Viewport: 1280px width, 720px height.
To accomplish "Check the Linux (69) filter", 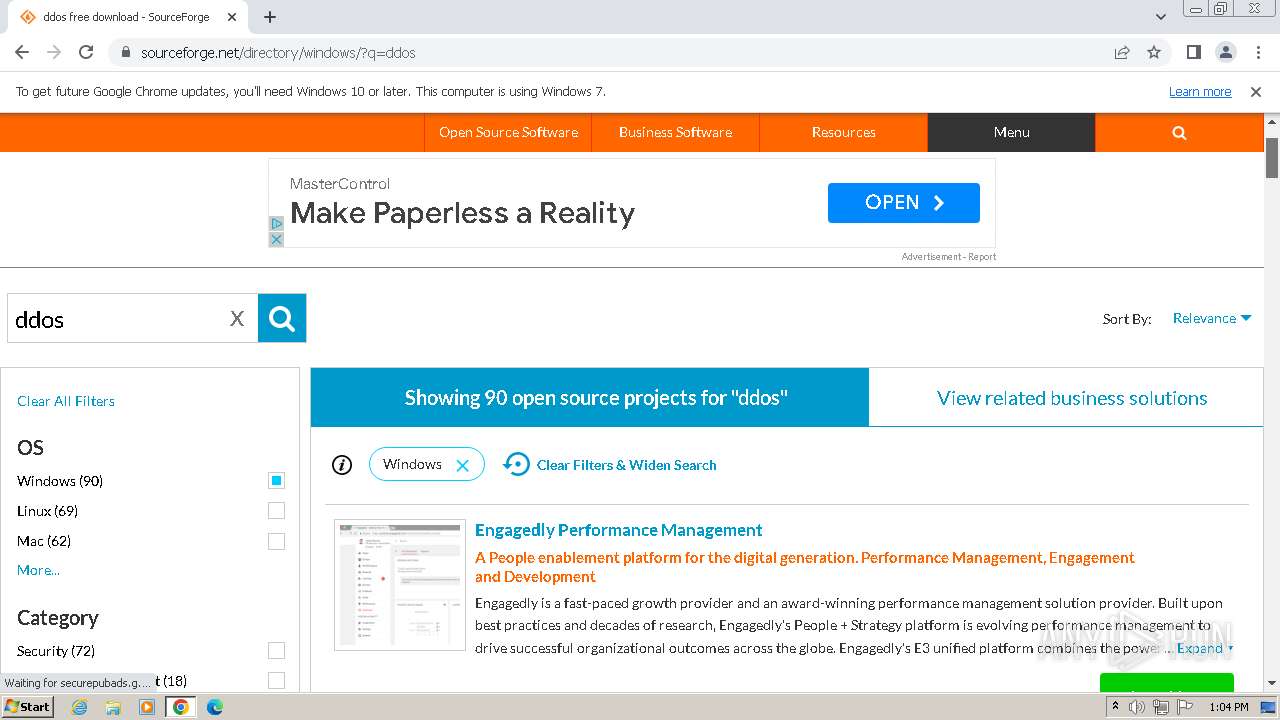I will point(276,511).
